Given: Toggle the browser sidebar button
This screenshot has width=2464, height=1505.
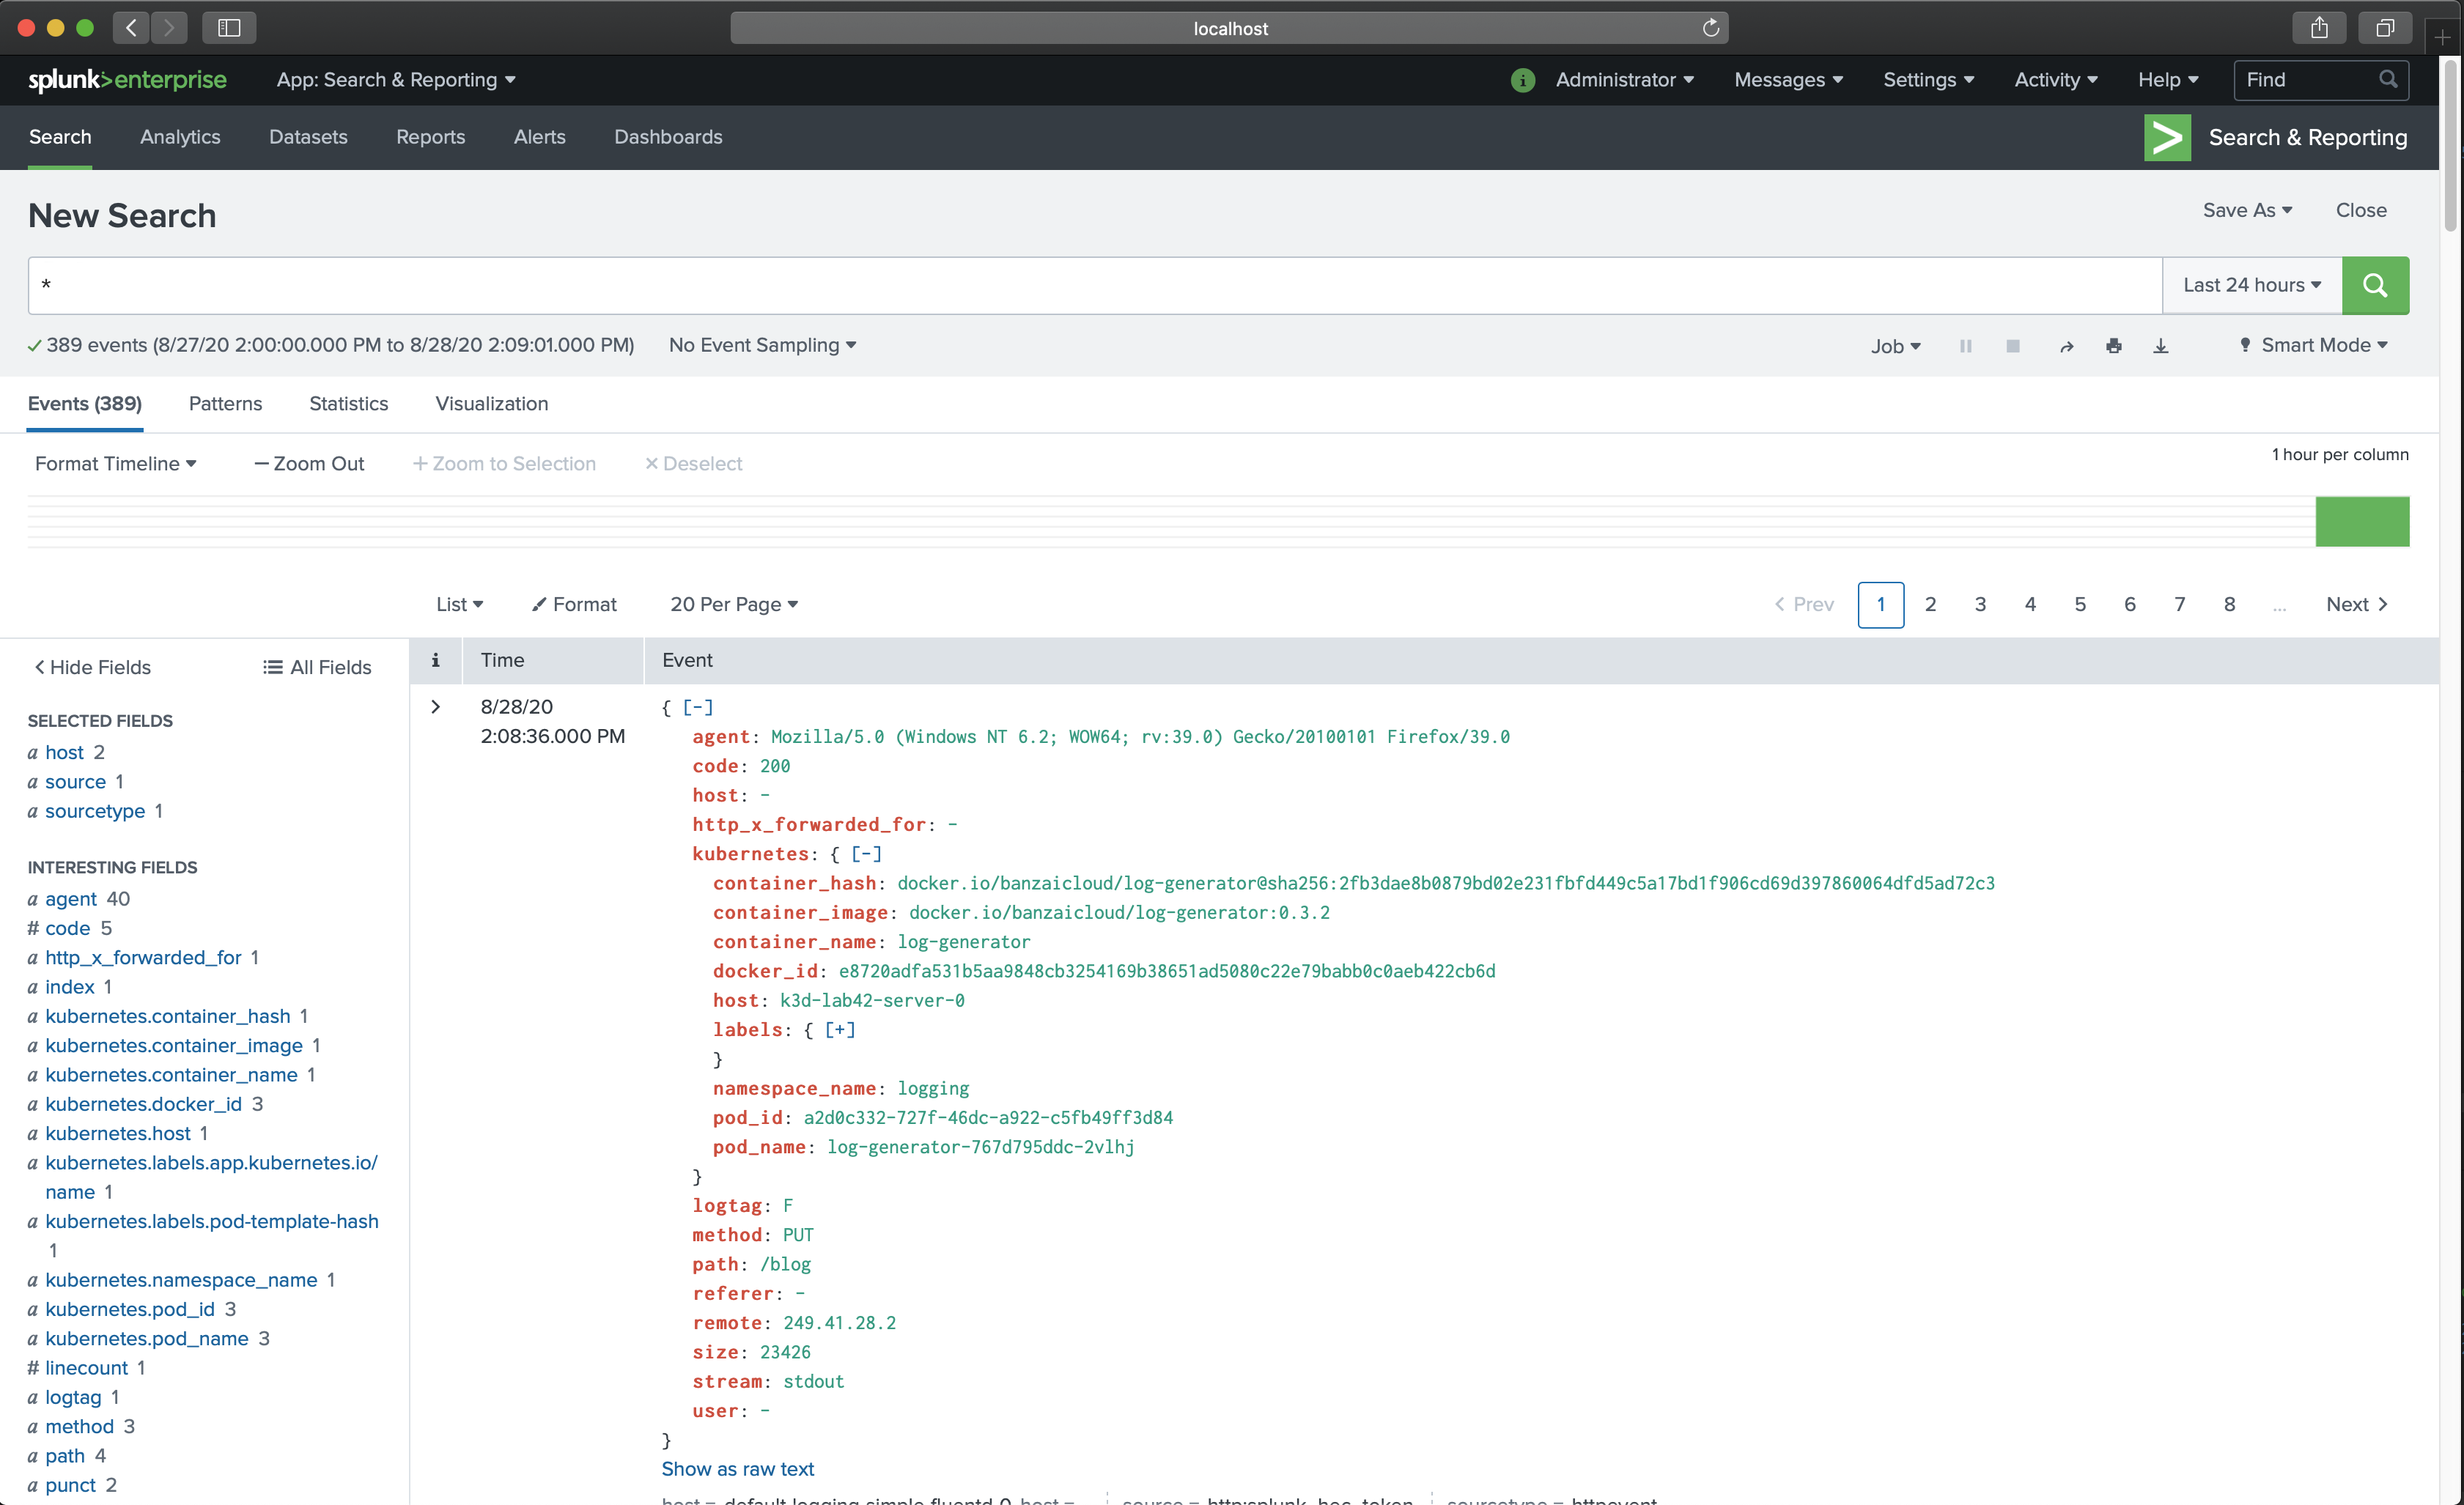Looking at the screenshot, I should [x=228, y=27].
